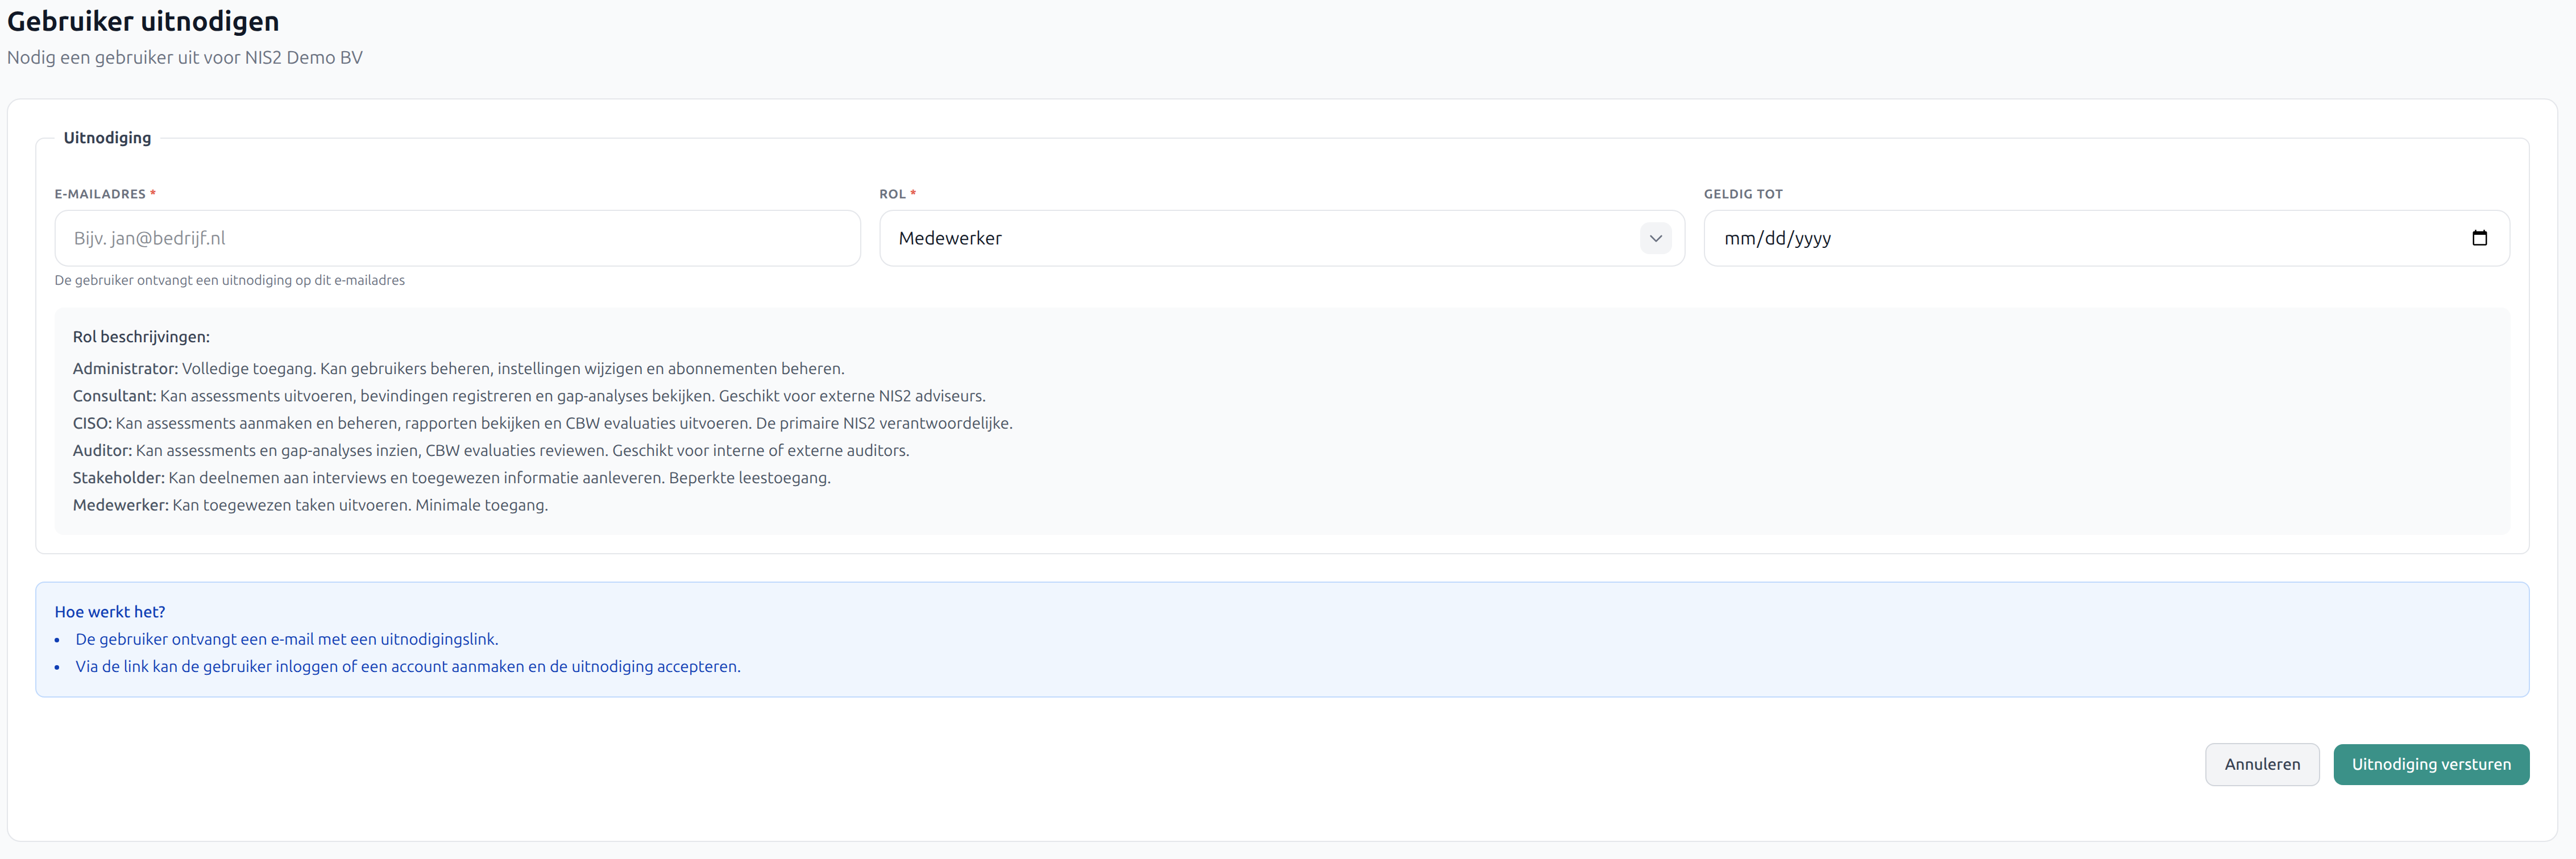Open the calendar picker icon in Geldig tot
This screenshot has width=2576, height=859.
(x=2479, y=238)
